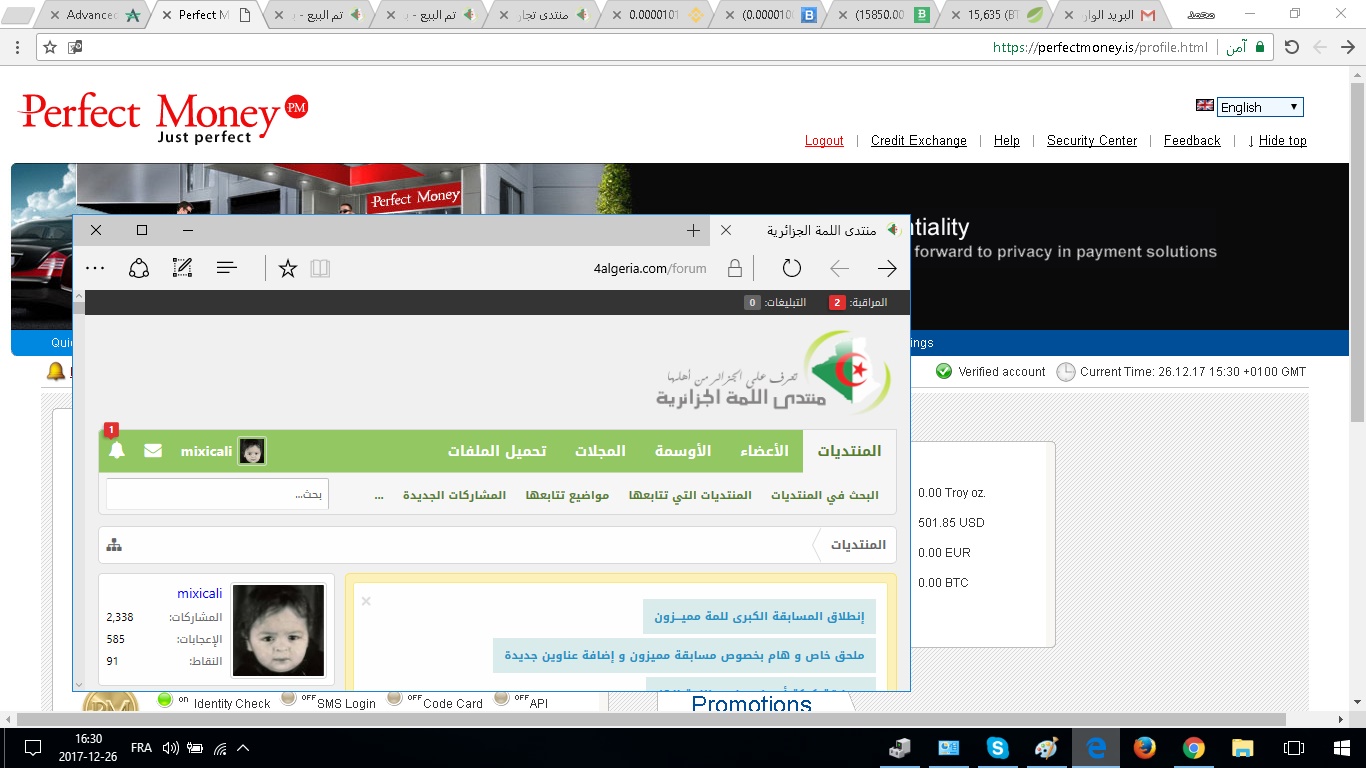Screen dimensions: 1366x770
Task: Open Edge's three-dots settings menu
Action: point(95,268)
